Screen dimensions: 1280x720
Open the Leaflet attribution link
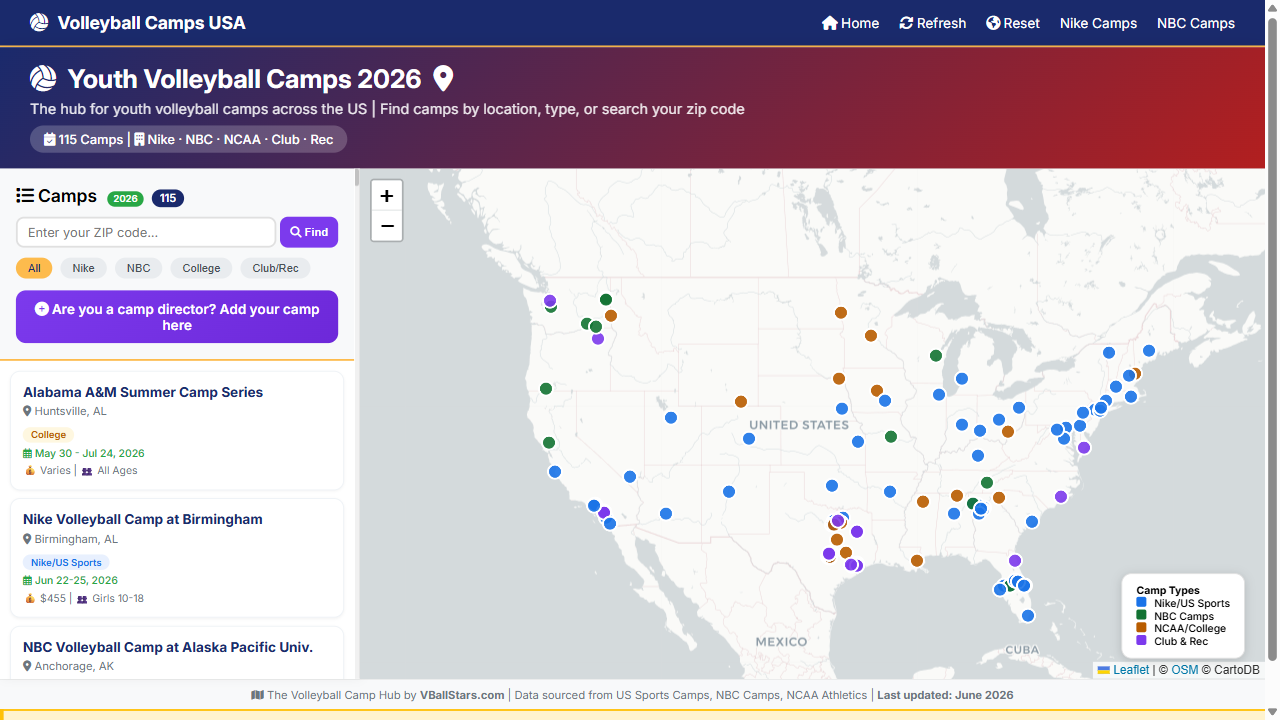coord(1131,670)
